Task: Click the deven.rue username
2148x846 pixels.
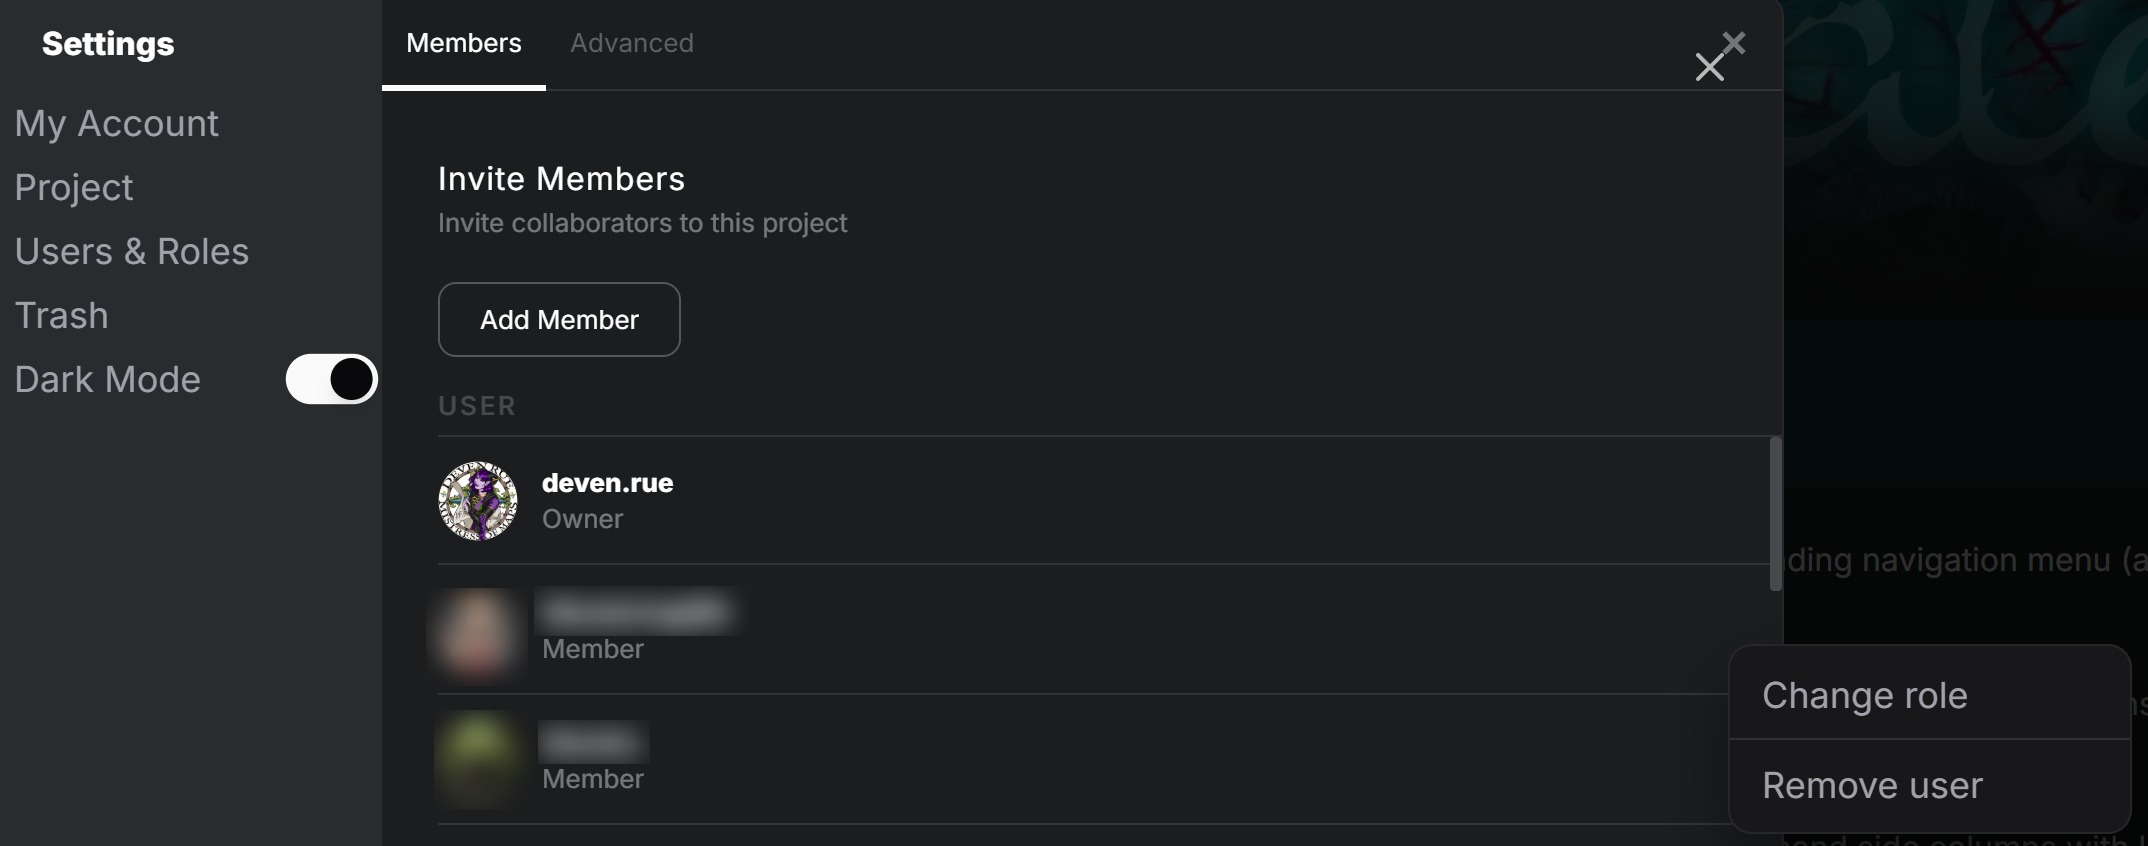Action: [x=607, y=483]
